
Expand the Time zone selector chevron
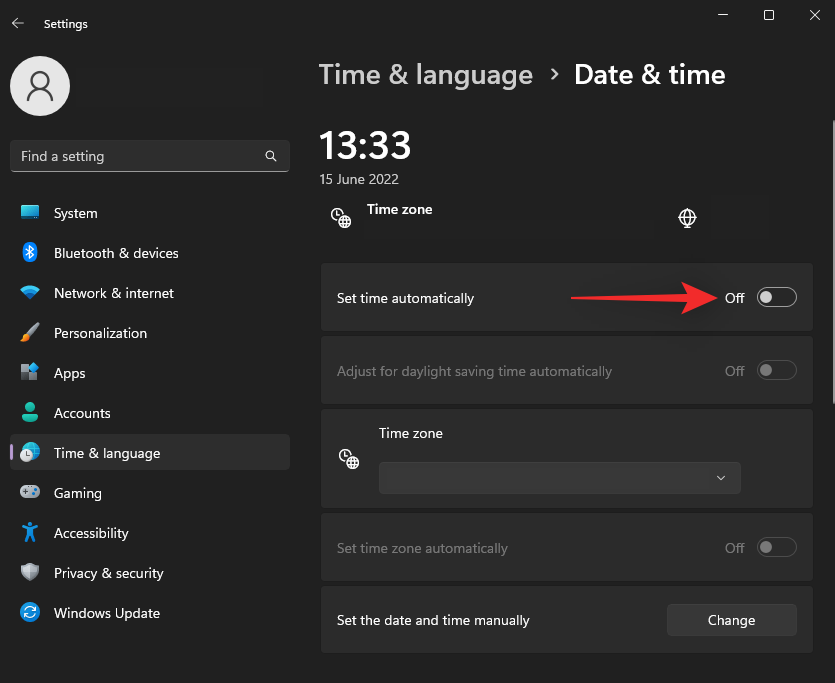pyautogui.click(x=720, y=478)
